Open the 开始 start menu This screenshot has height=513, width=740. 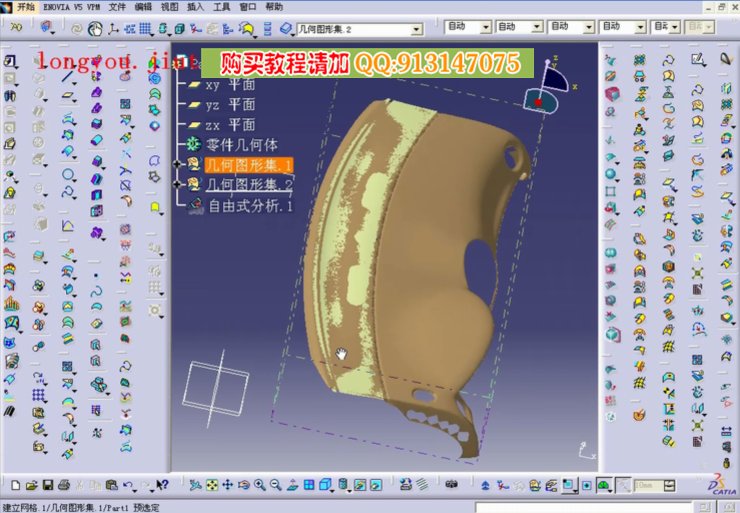coord(25,6)
